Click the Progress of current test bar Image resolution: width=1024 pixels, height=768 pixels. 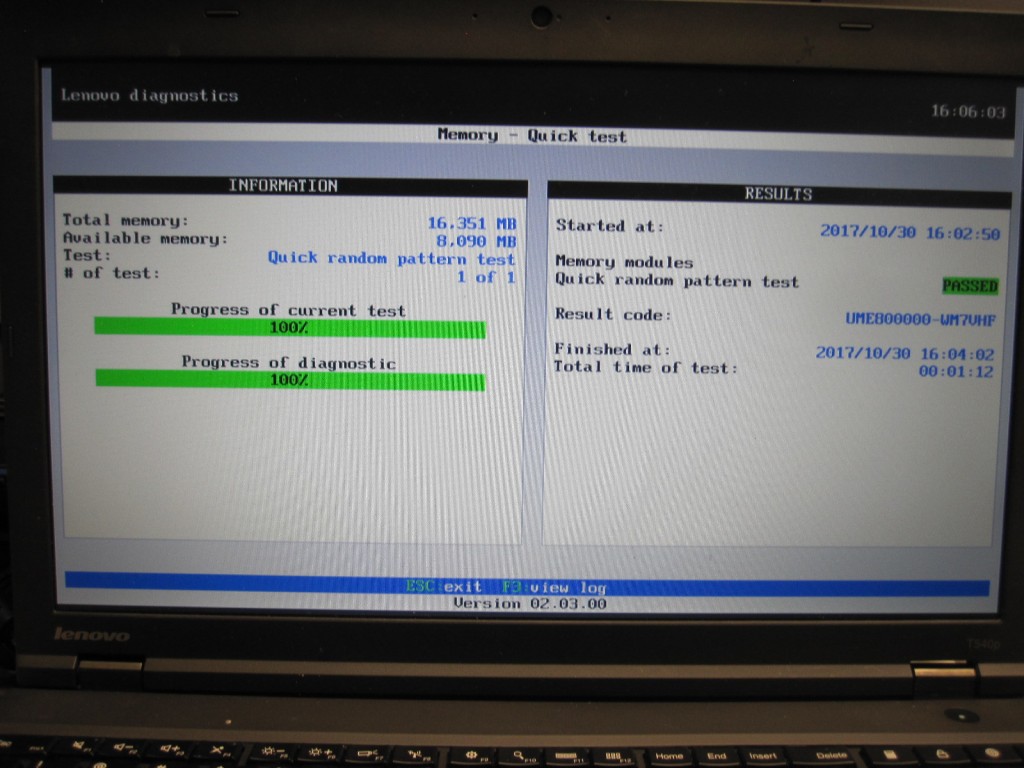click(290, 327)
